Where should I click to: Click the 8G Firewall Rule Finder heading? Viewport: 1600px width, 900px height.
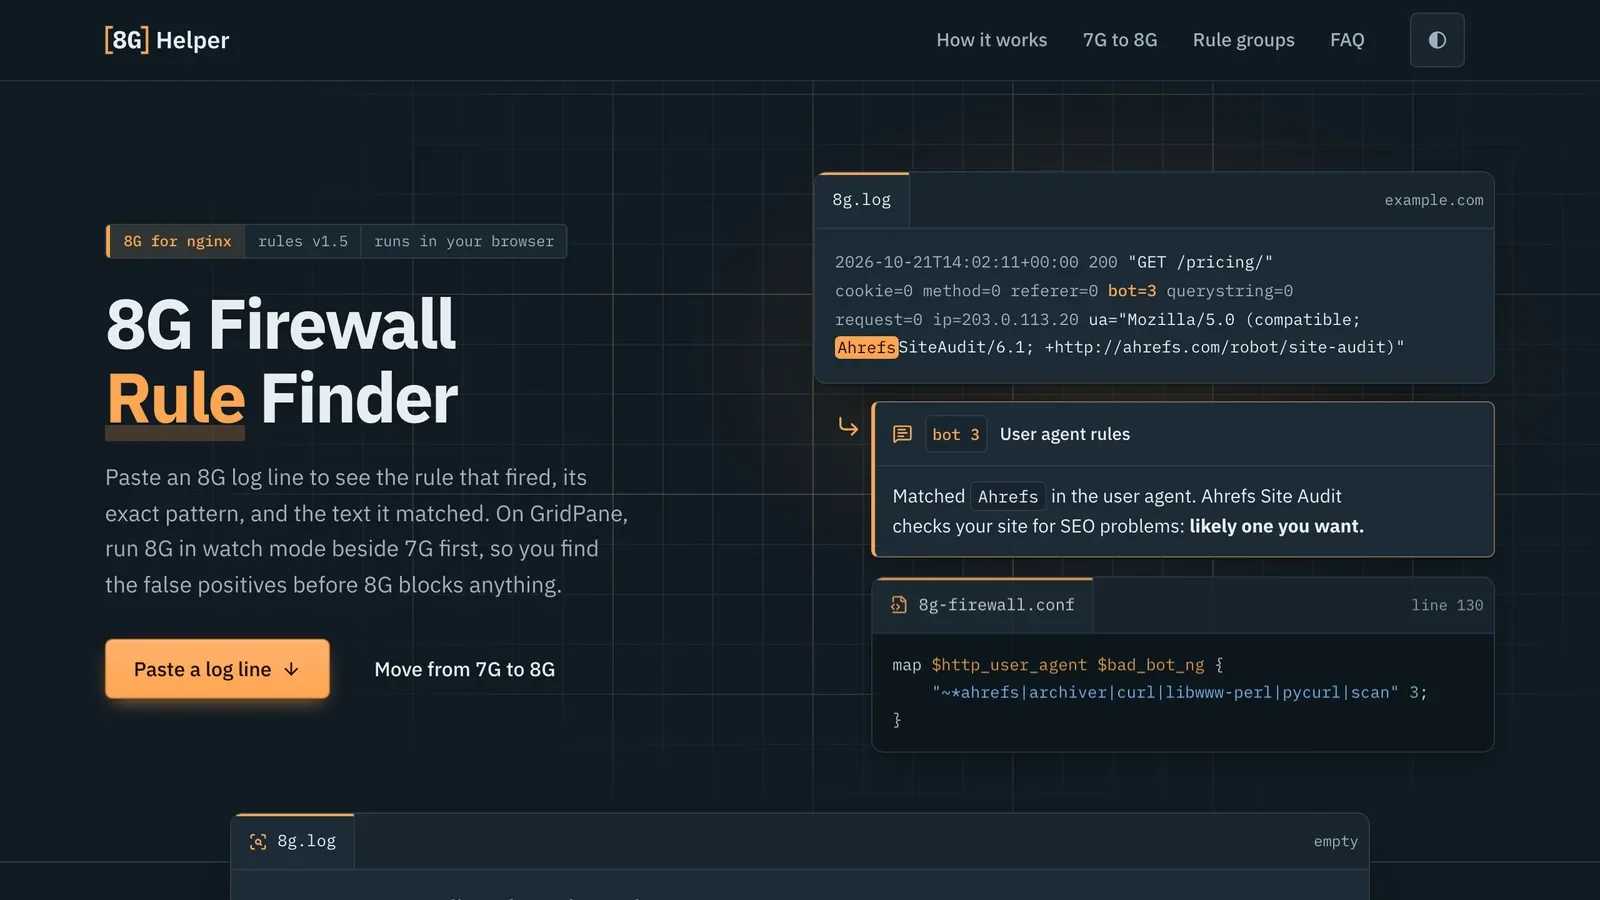[x=282, y=361]
